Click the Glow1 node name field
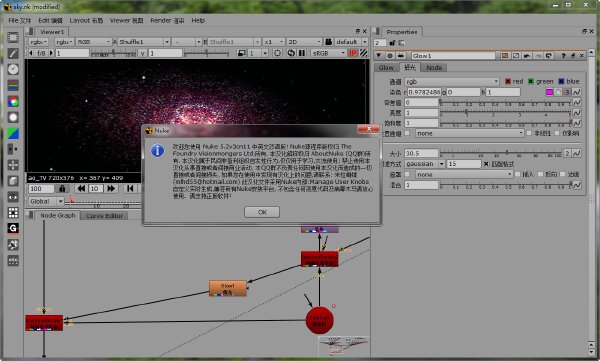 pyautogui.click(x=453, y=56)
